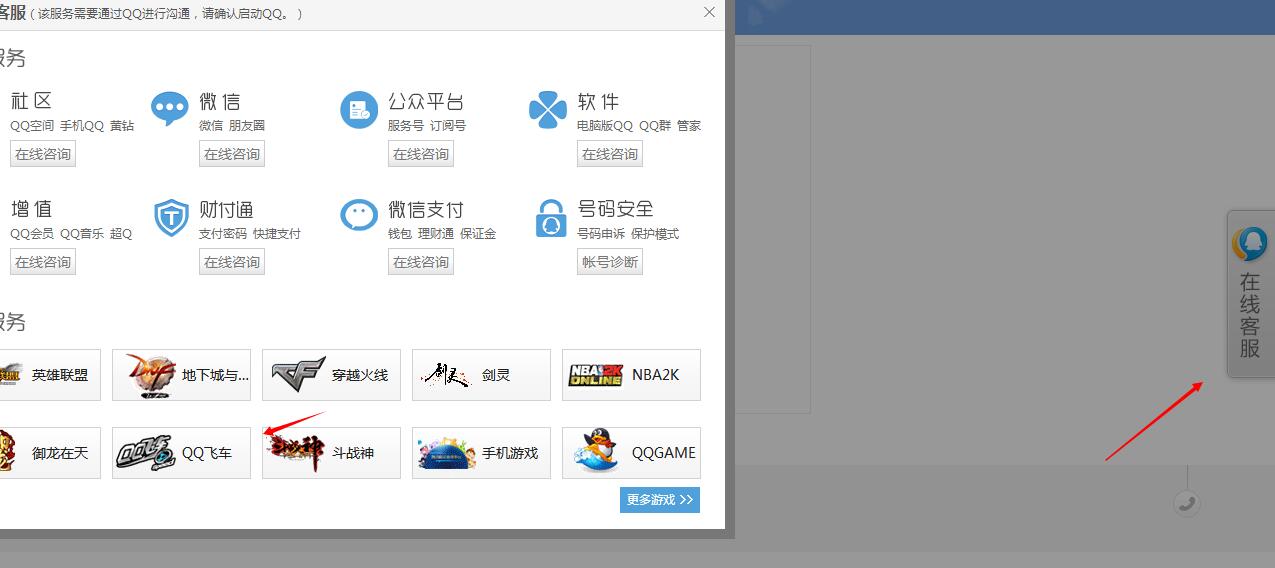Open the 在线客服 side floating widget

click(x=1251, y=294)
